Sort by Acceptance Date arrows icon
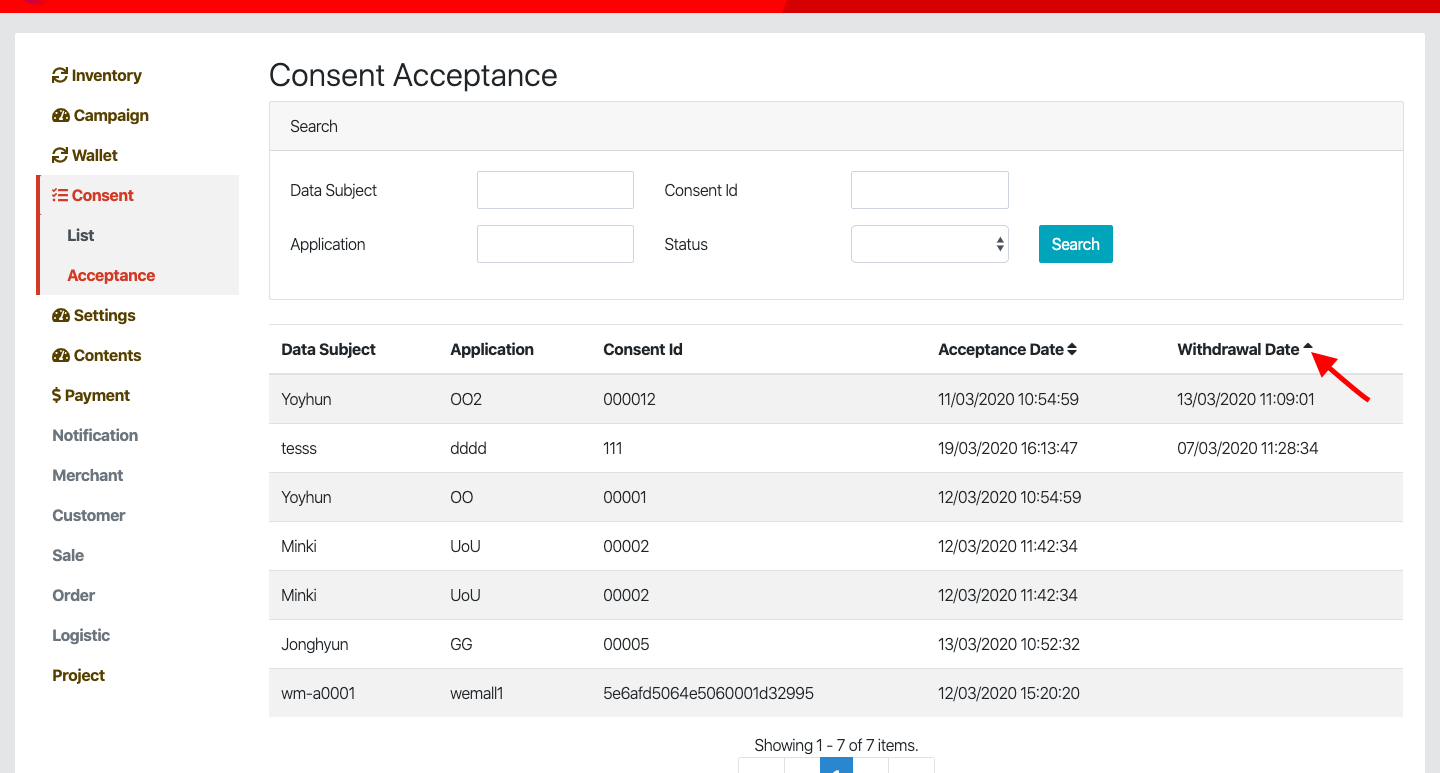Screen dimensions: 1440x773 point(1072,350)
